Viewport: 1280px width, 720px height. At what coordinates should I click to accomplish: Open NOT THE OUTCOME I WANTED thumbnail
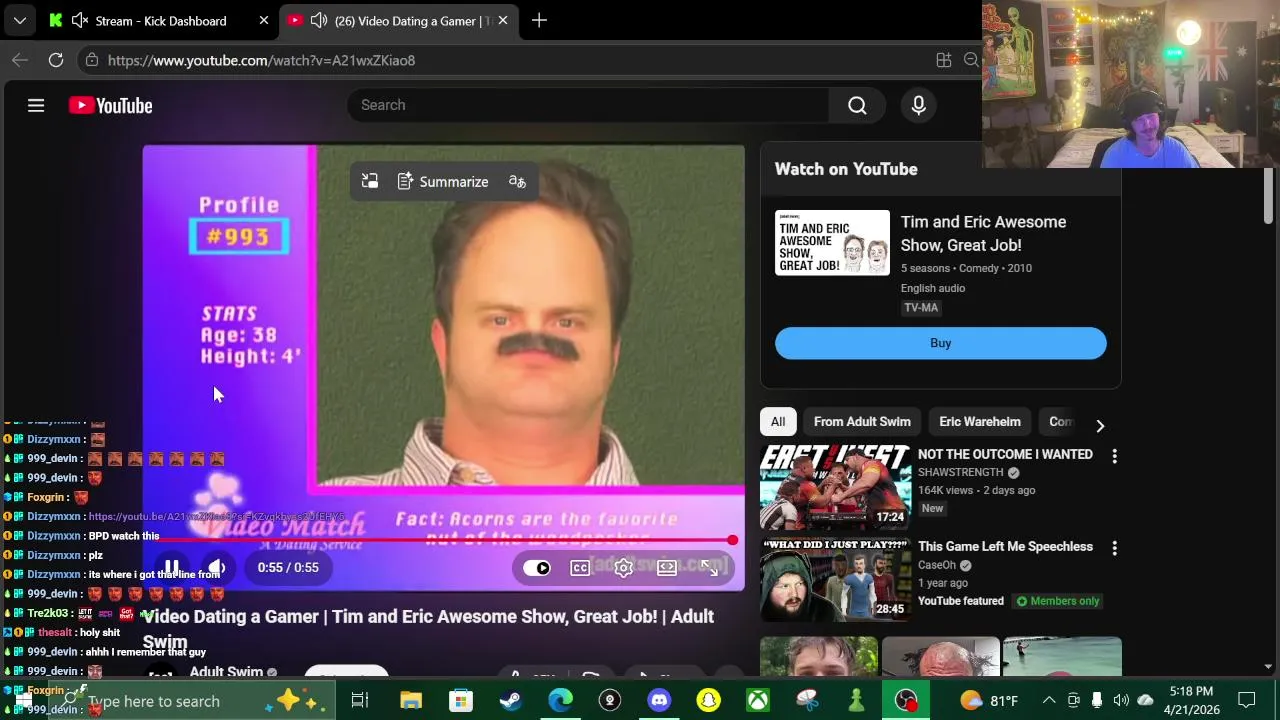click(835, 487)
